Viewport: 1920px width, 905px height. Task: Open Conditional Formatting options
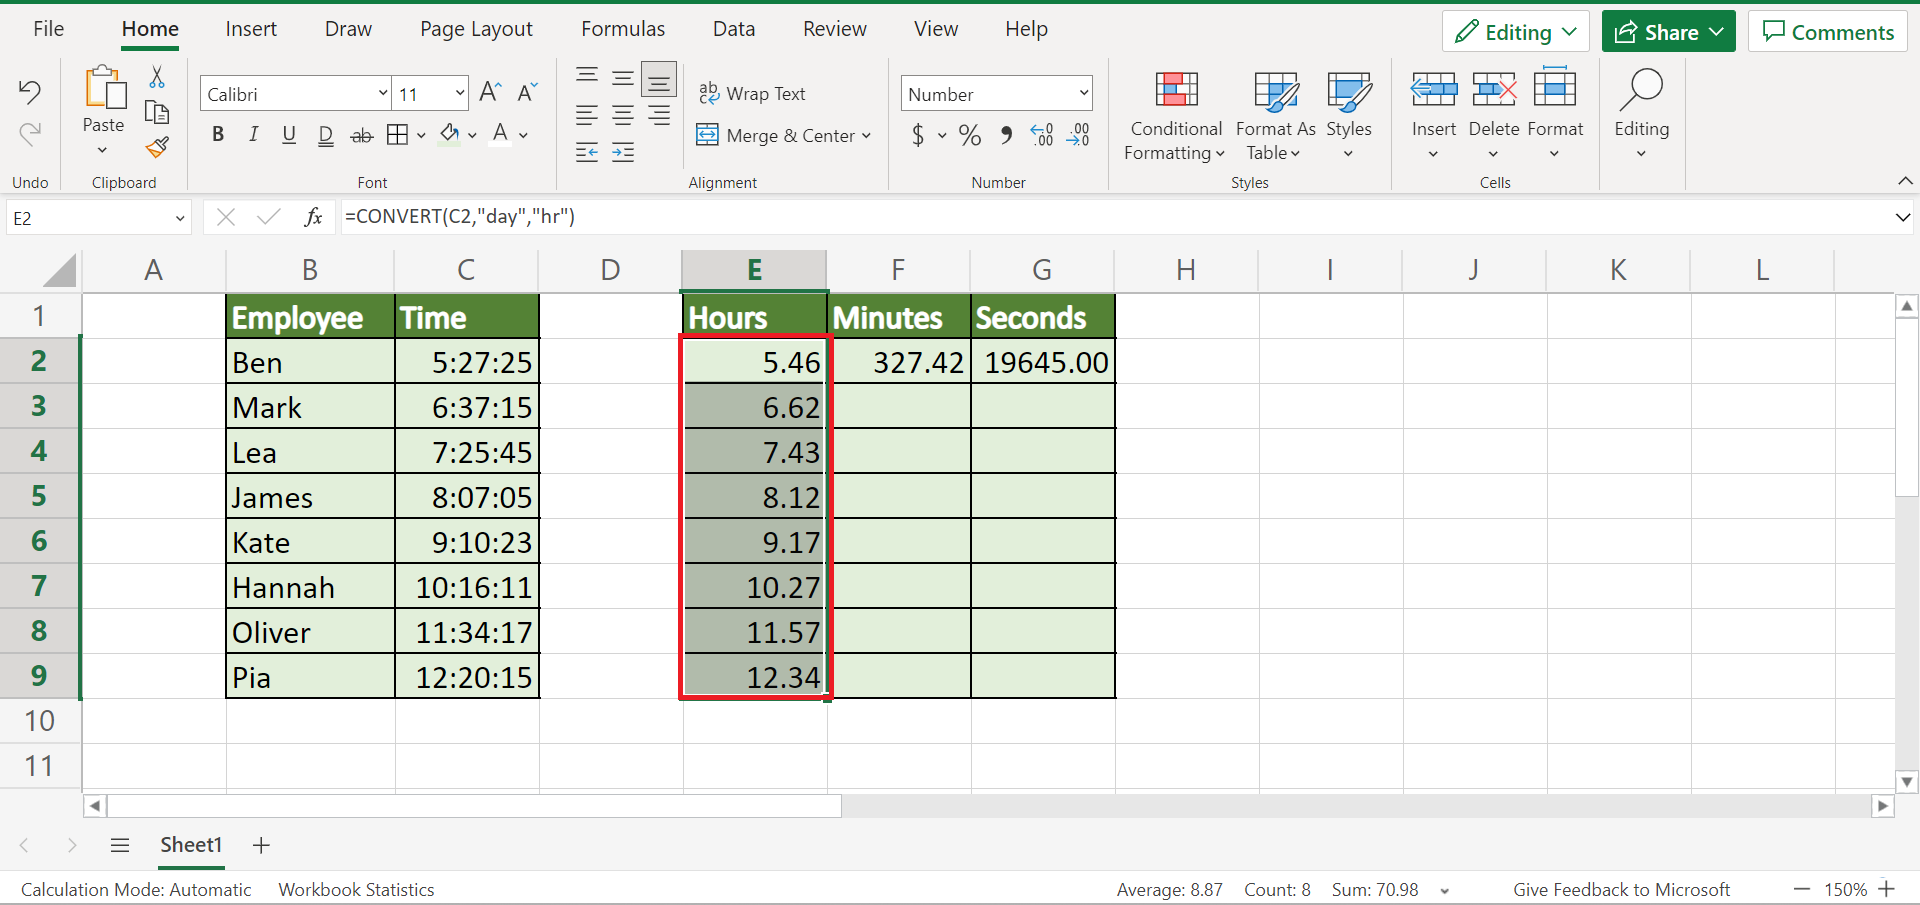click(1175, 115)
